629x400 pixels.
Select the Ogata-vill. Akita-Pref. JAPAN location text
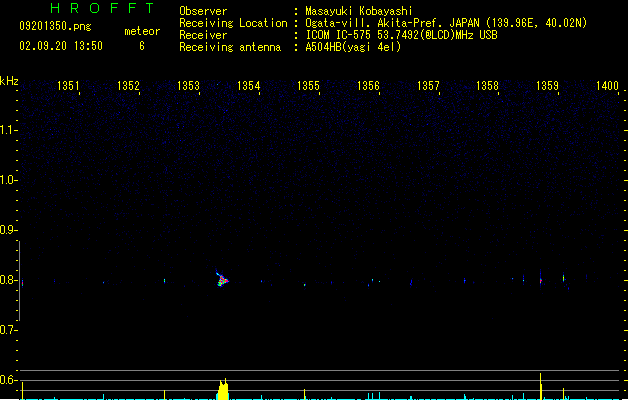[446, 23]
